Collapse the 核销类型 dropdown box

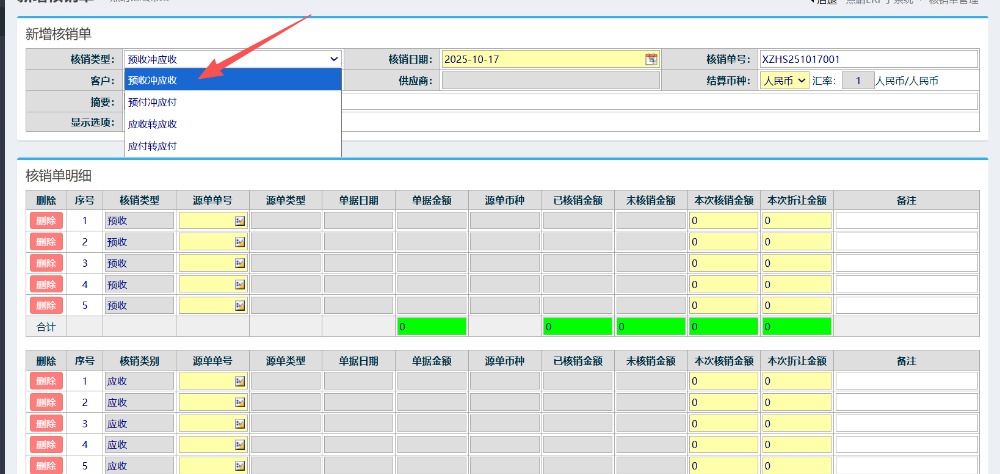click(x=333, y=59)
